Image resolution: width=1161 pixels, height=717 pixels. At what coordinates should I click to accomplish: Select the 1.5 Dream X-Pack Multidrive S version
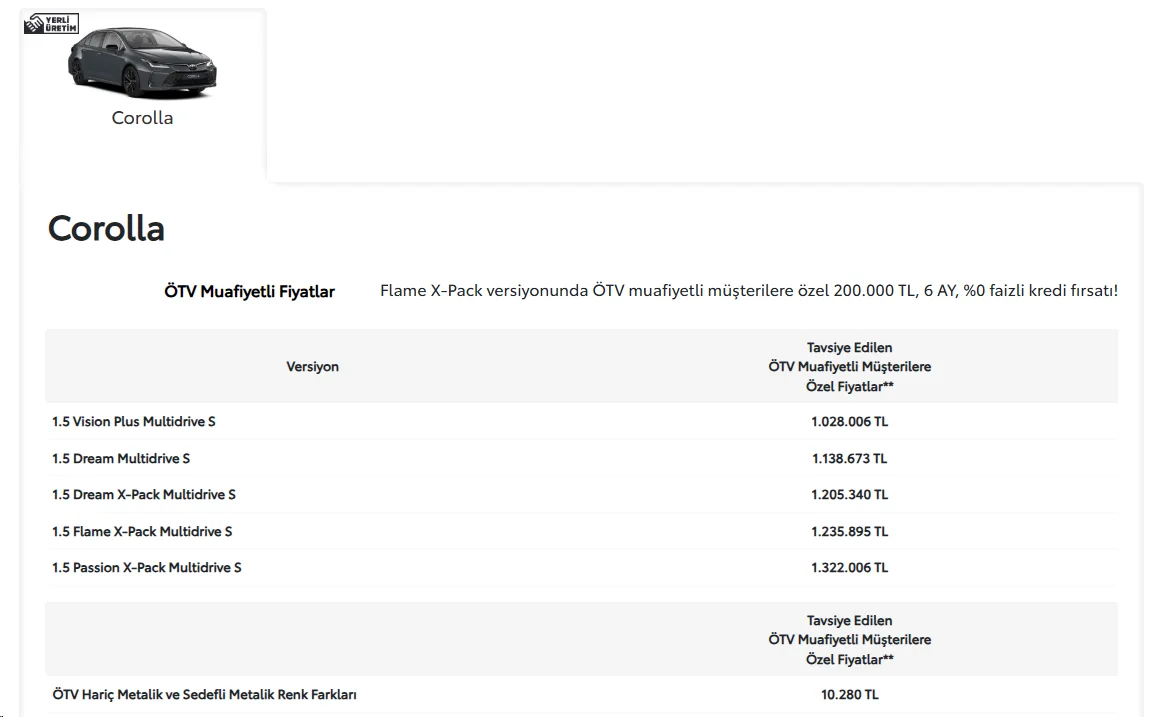pos(144,495)
